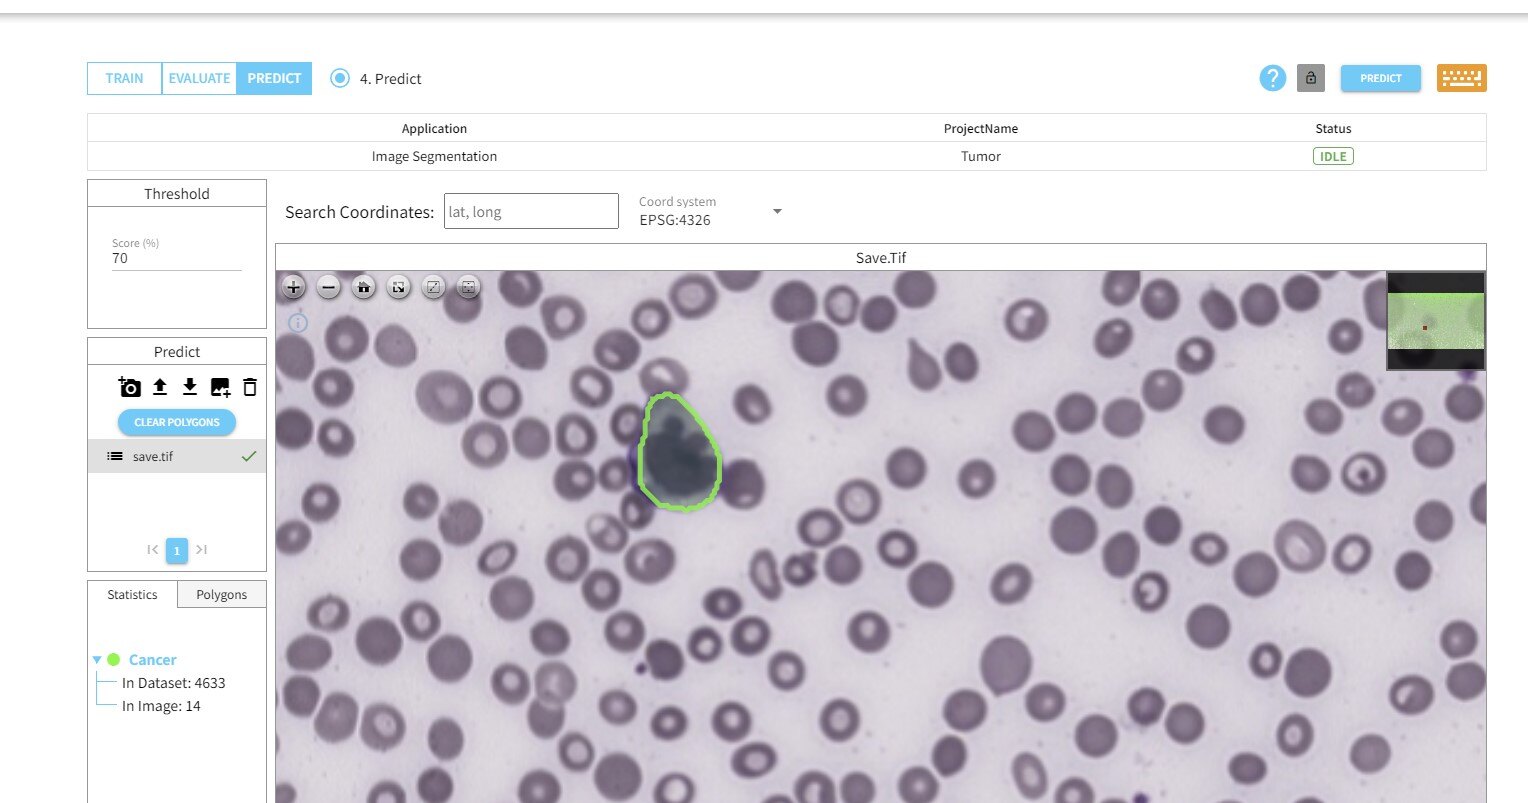Click the CLEAR POLYGONS button
Screen dimensions: 1528x803
[x=177, y=422]
